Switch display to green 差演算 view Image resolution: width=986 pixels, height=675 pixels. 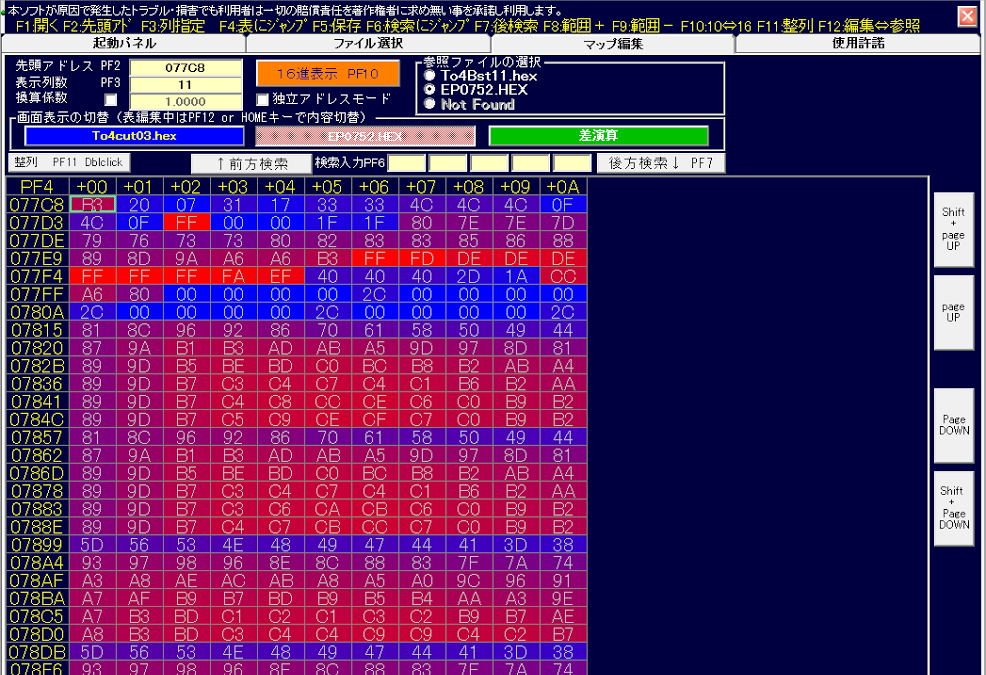pyautogui.click(x=598, y=136)
